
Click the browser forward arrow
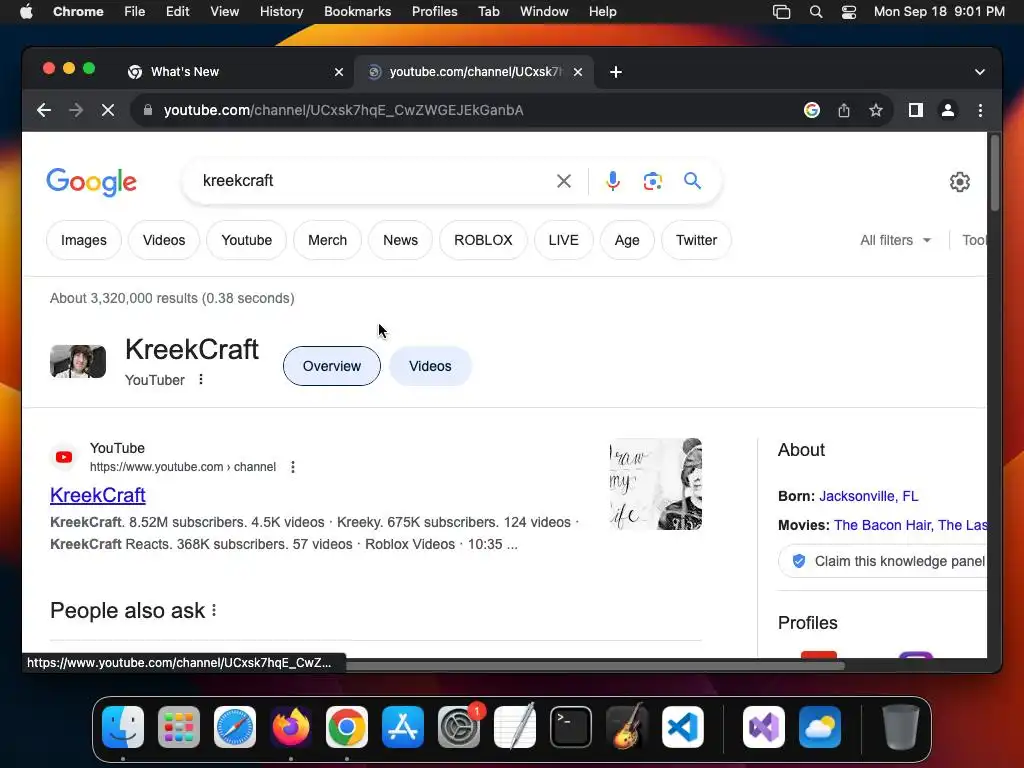click(76, 110)
